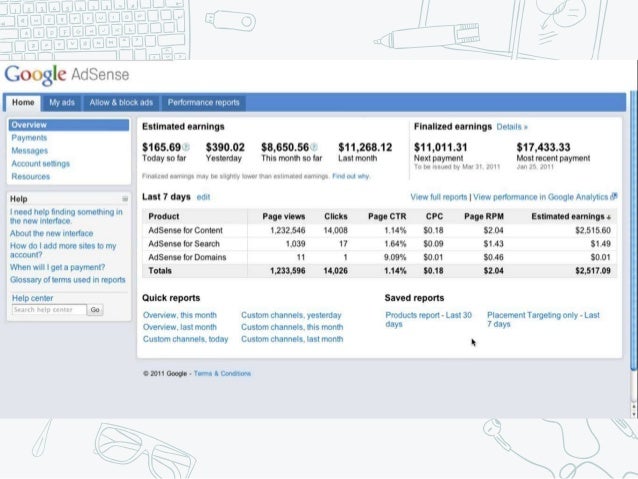Open Custom channels, this month report

pyautogui.click(x=292, y=327)
